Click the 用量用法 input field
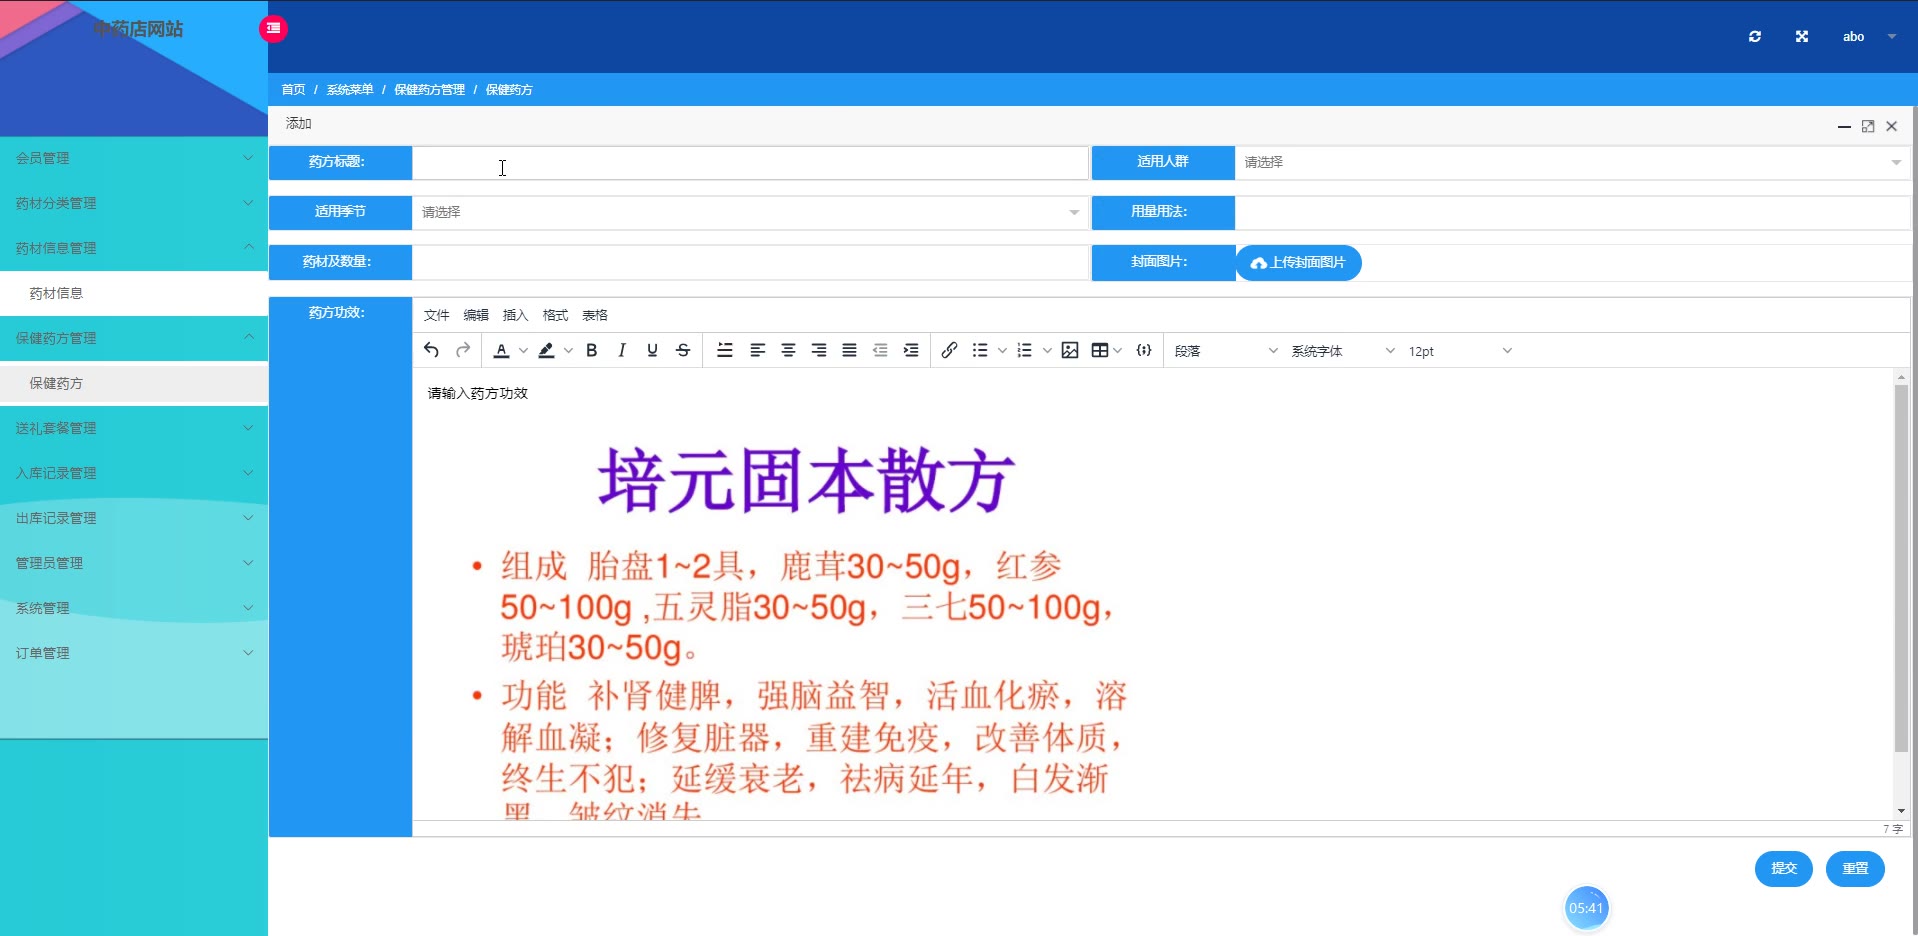Screen dimensions: 1918x936 (x=1572, y=212)
